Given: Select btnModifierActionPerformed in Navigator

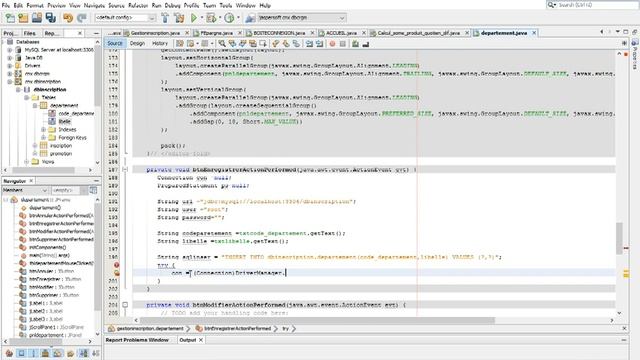Looking at the screenshot, I should 61,231.
